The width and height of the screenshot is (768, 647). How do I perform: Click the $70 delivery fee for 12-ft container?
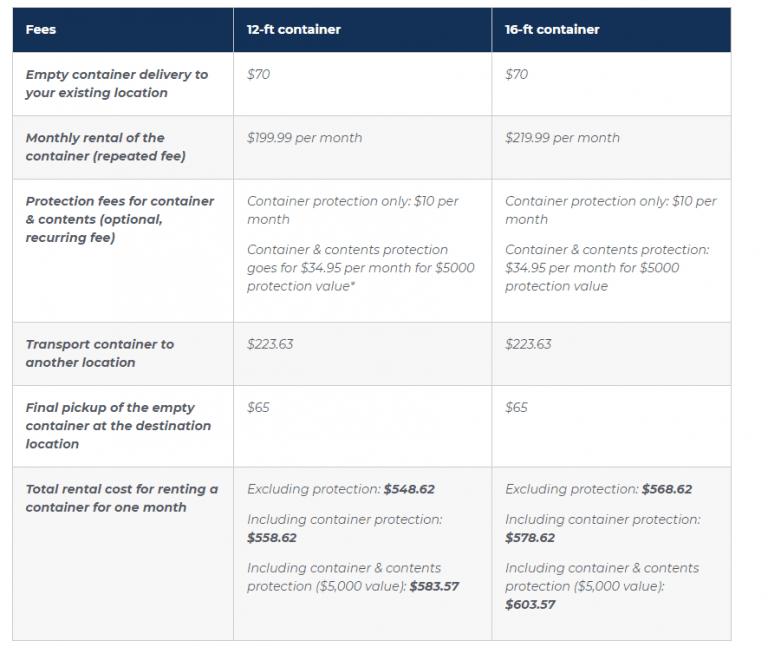click(x=258, y=75)
